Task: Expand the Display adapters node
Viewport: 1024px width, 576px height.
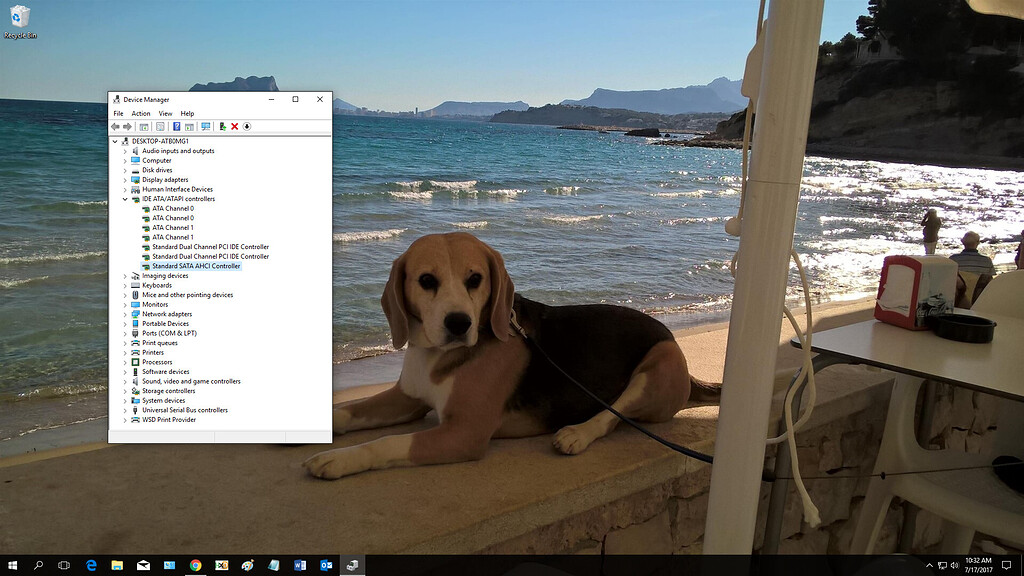Action: tap(125, 180)
